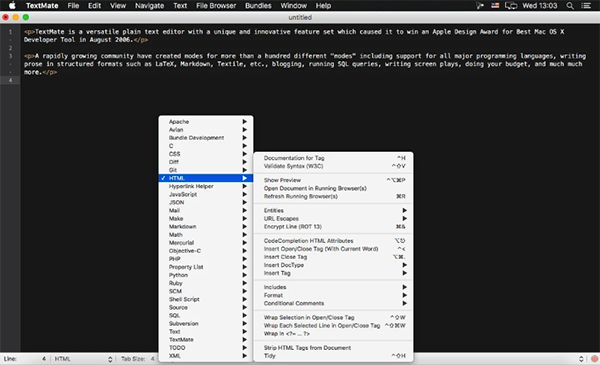The image size is (600, 365).
Task: Expand the Python bundle submenu
Action: tap(206, 275)
